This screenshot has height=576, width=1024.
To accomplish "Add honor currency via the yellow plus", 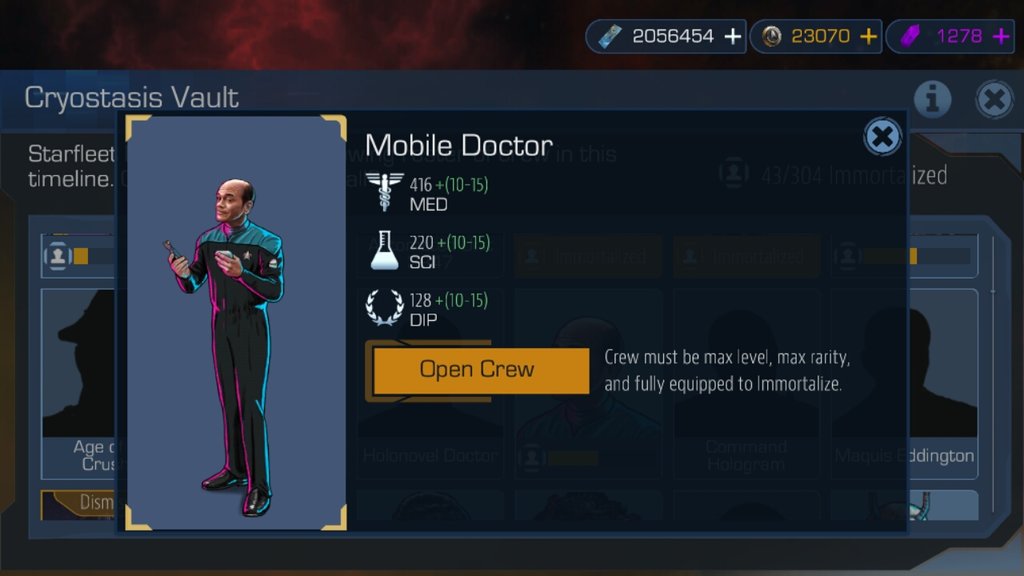I will click(x=868, y=37).
